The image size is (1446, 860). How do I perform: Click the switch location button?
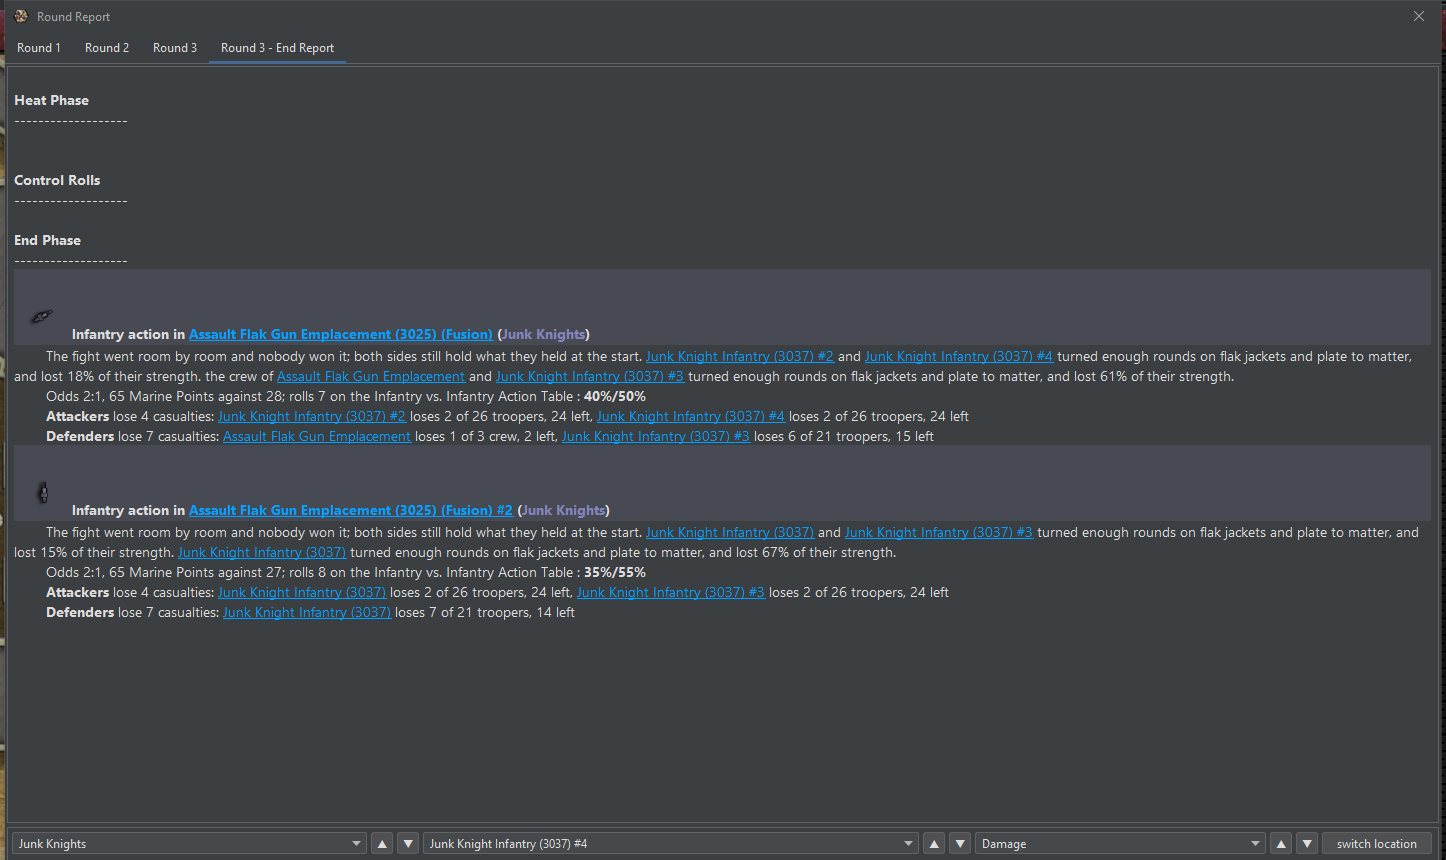(x=1377, y=844)
